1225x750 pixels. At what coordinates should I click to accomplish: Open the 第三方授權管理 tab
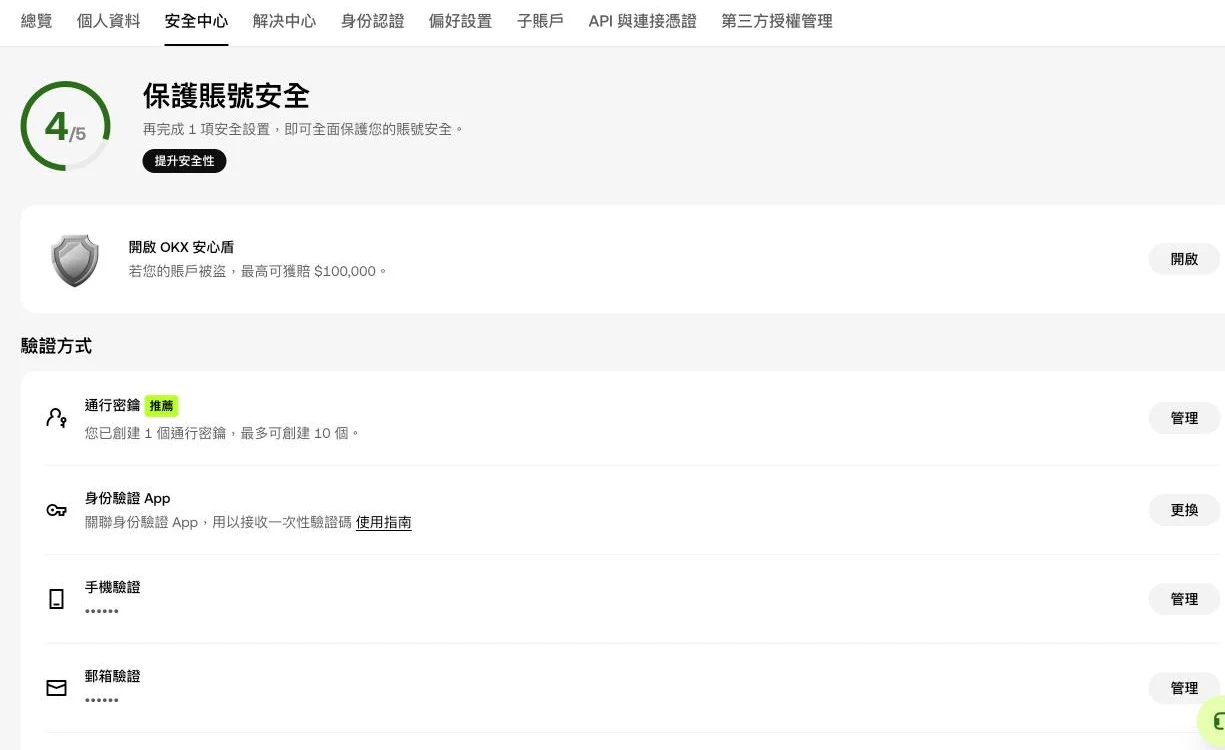(777, 21)
